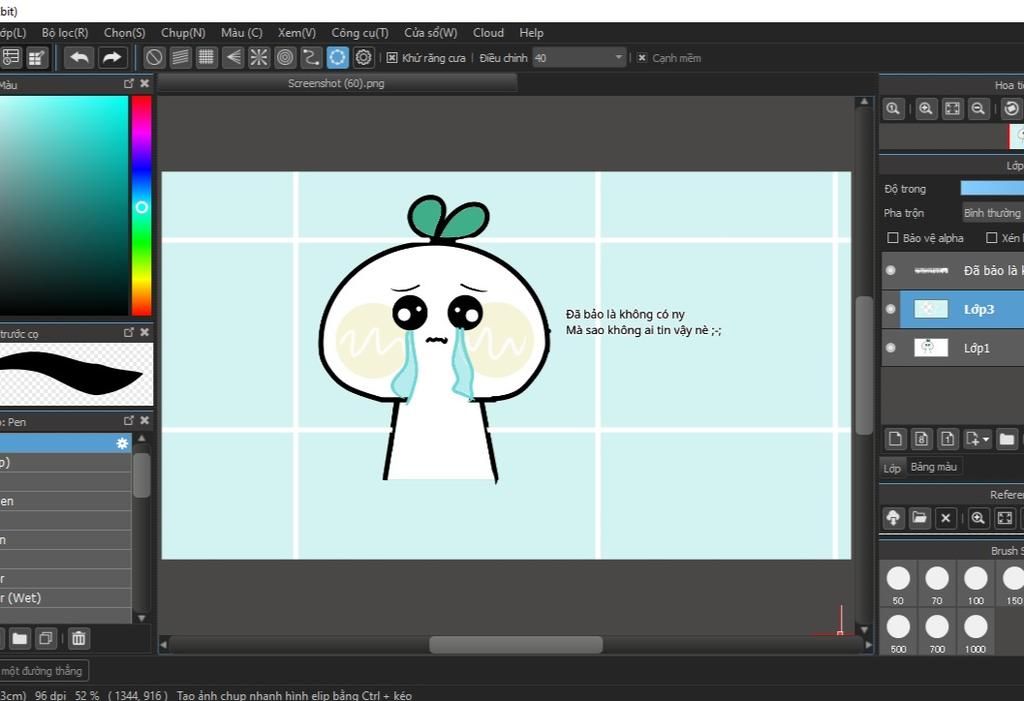Viewport: 1024px width, 701px height.
Task: Toggle the Khử răng cưa checkbox
Action: coord(392,58)
